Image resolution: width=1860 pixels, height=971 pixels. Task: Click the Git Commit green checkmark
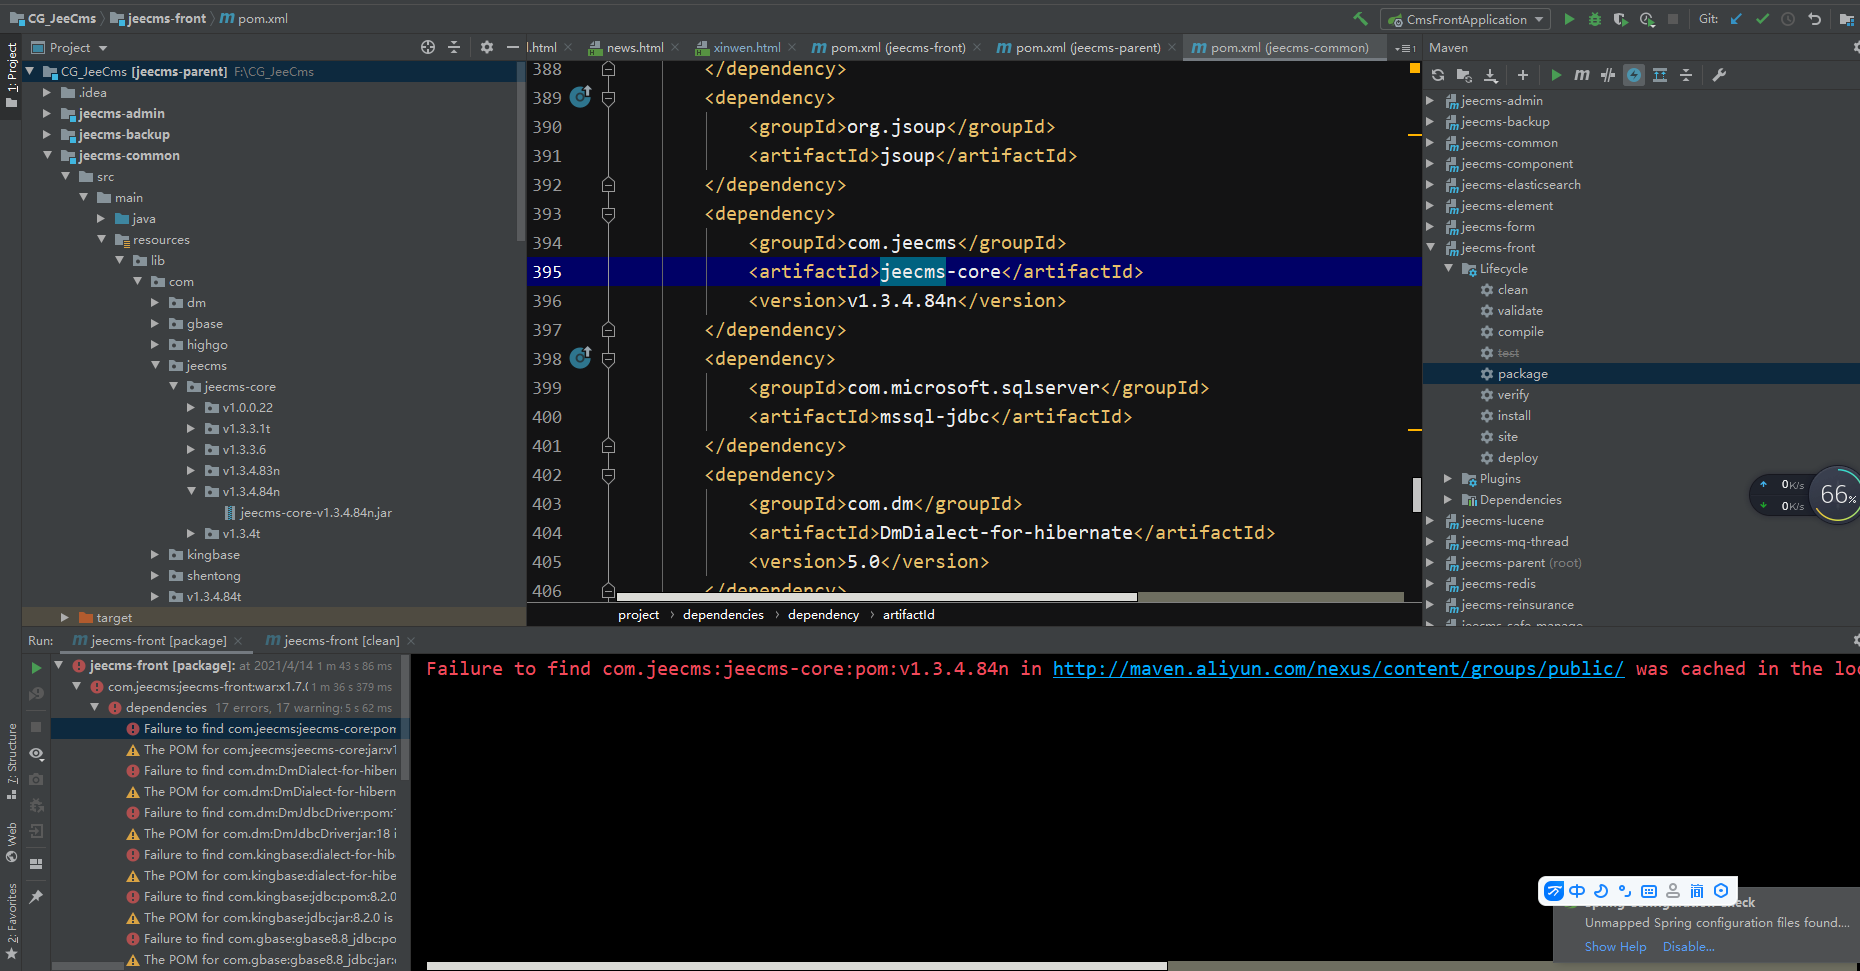tap(1762, 19)
